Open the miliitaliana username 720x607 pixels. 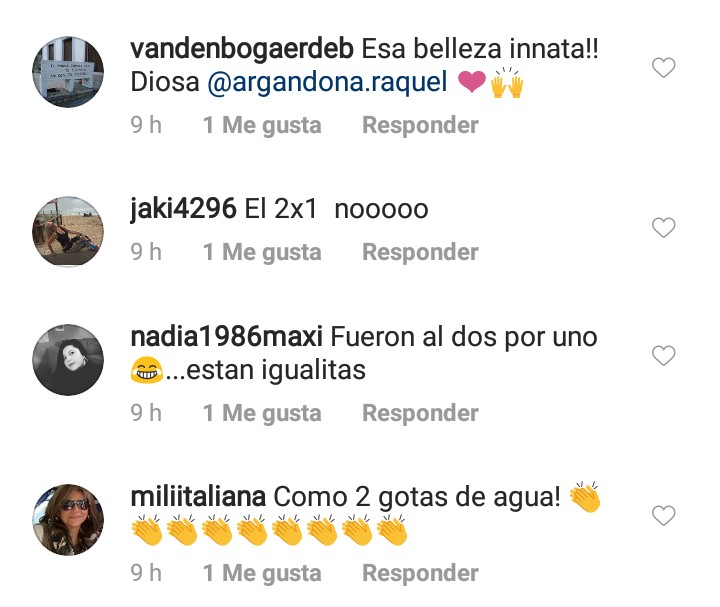pos(198,497)
